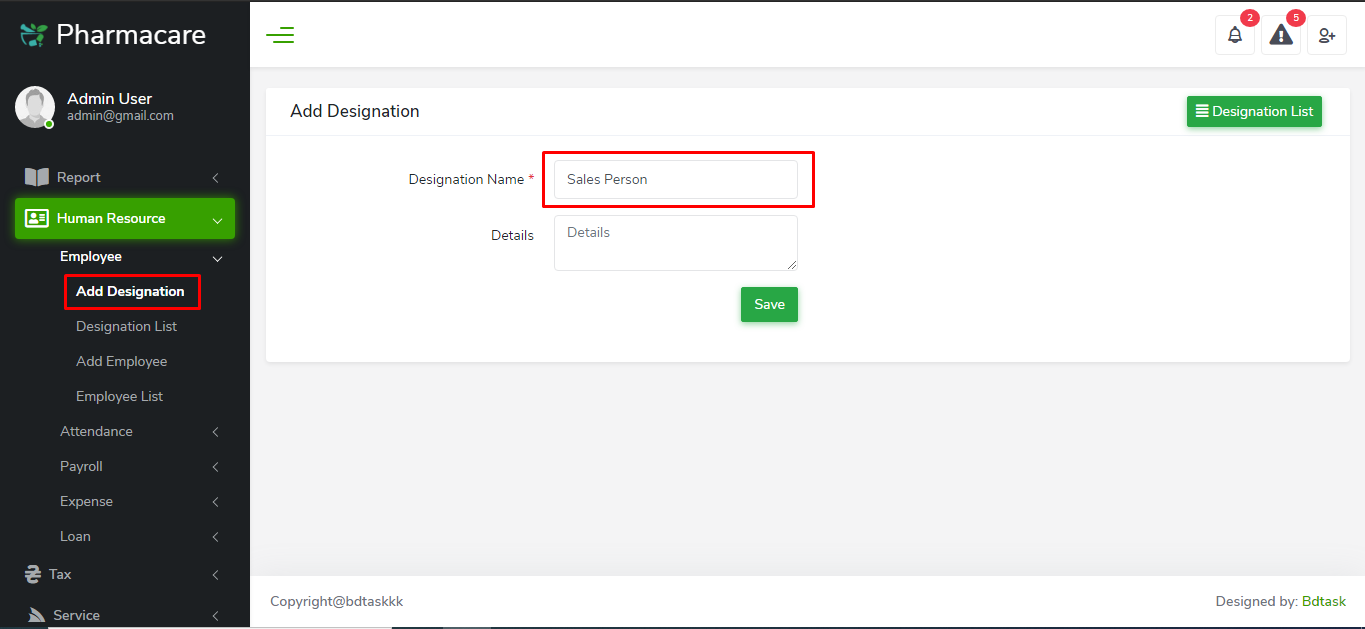Open the Bdtask link in the footer
This screenshot has width=1365, height=629.
coord(1323,601)
